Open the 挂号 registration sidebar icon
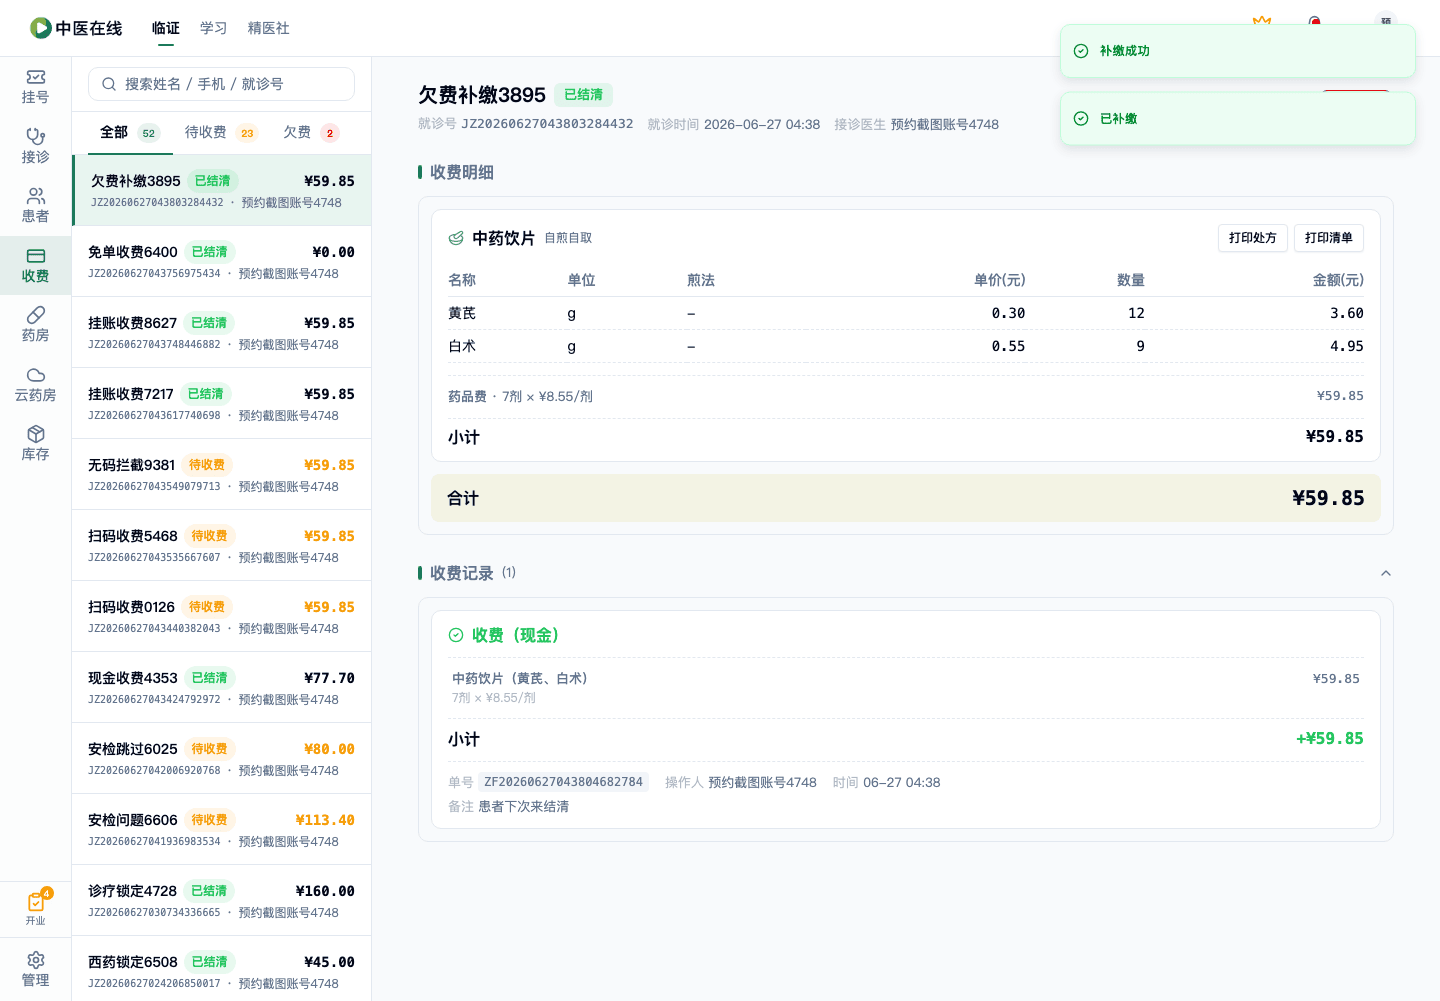This screenshot has width=1440, height=1001. (35, 87)
